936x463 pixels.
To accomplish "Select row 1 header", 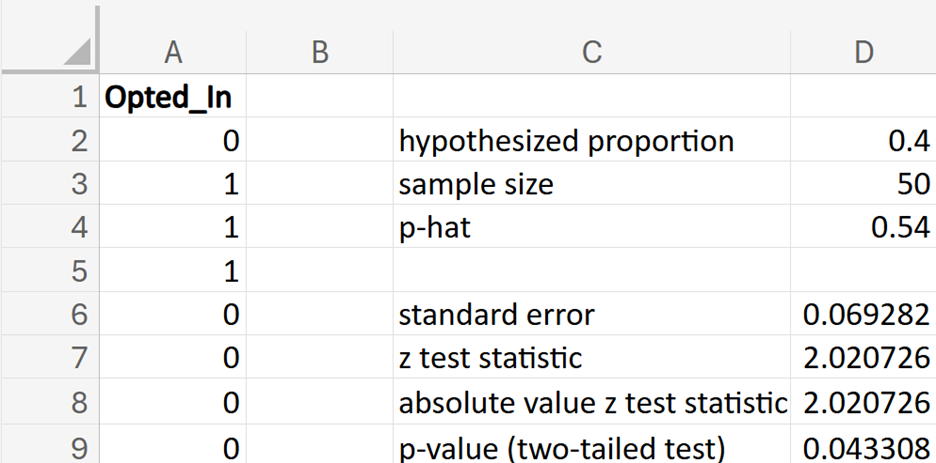I will click(50, 97).
